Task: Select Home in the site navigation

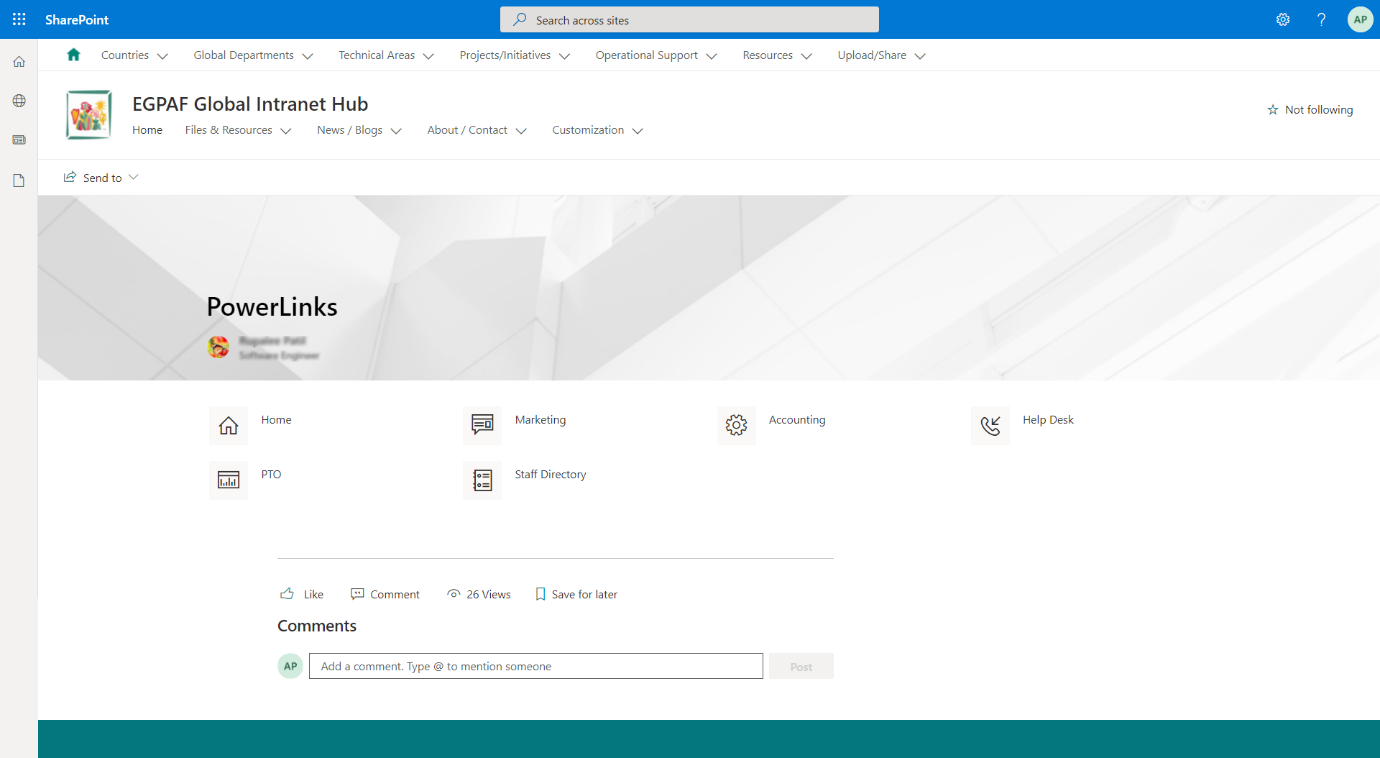Action: 147,130
